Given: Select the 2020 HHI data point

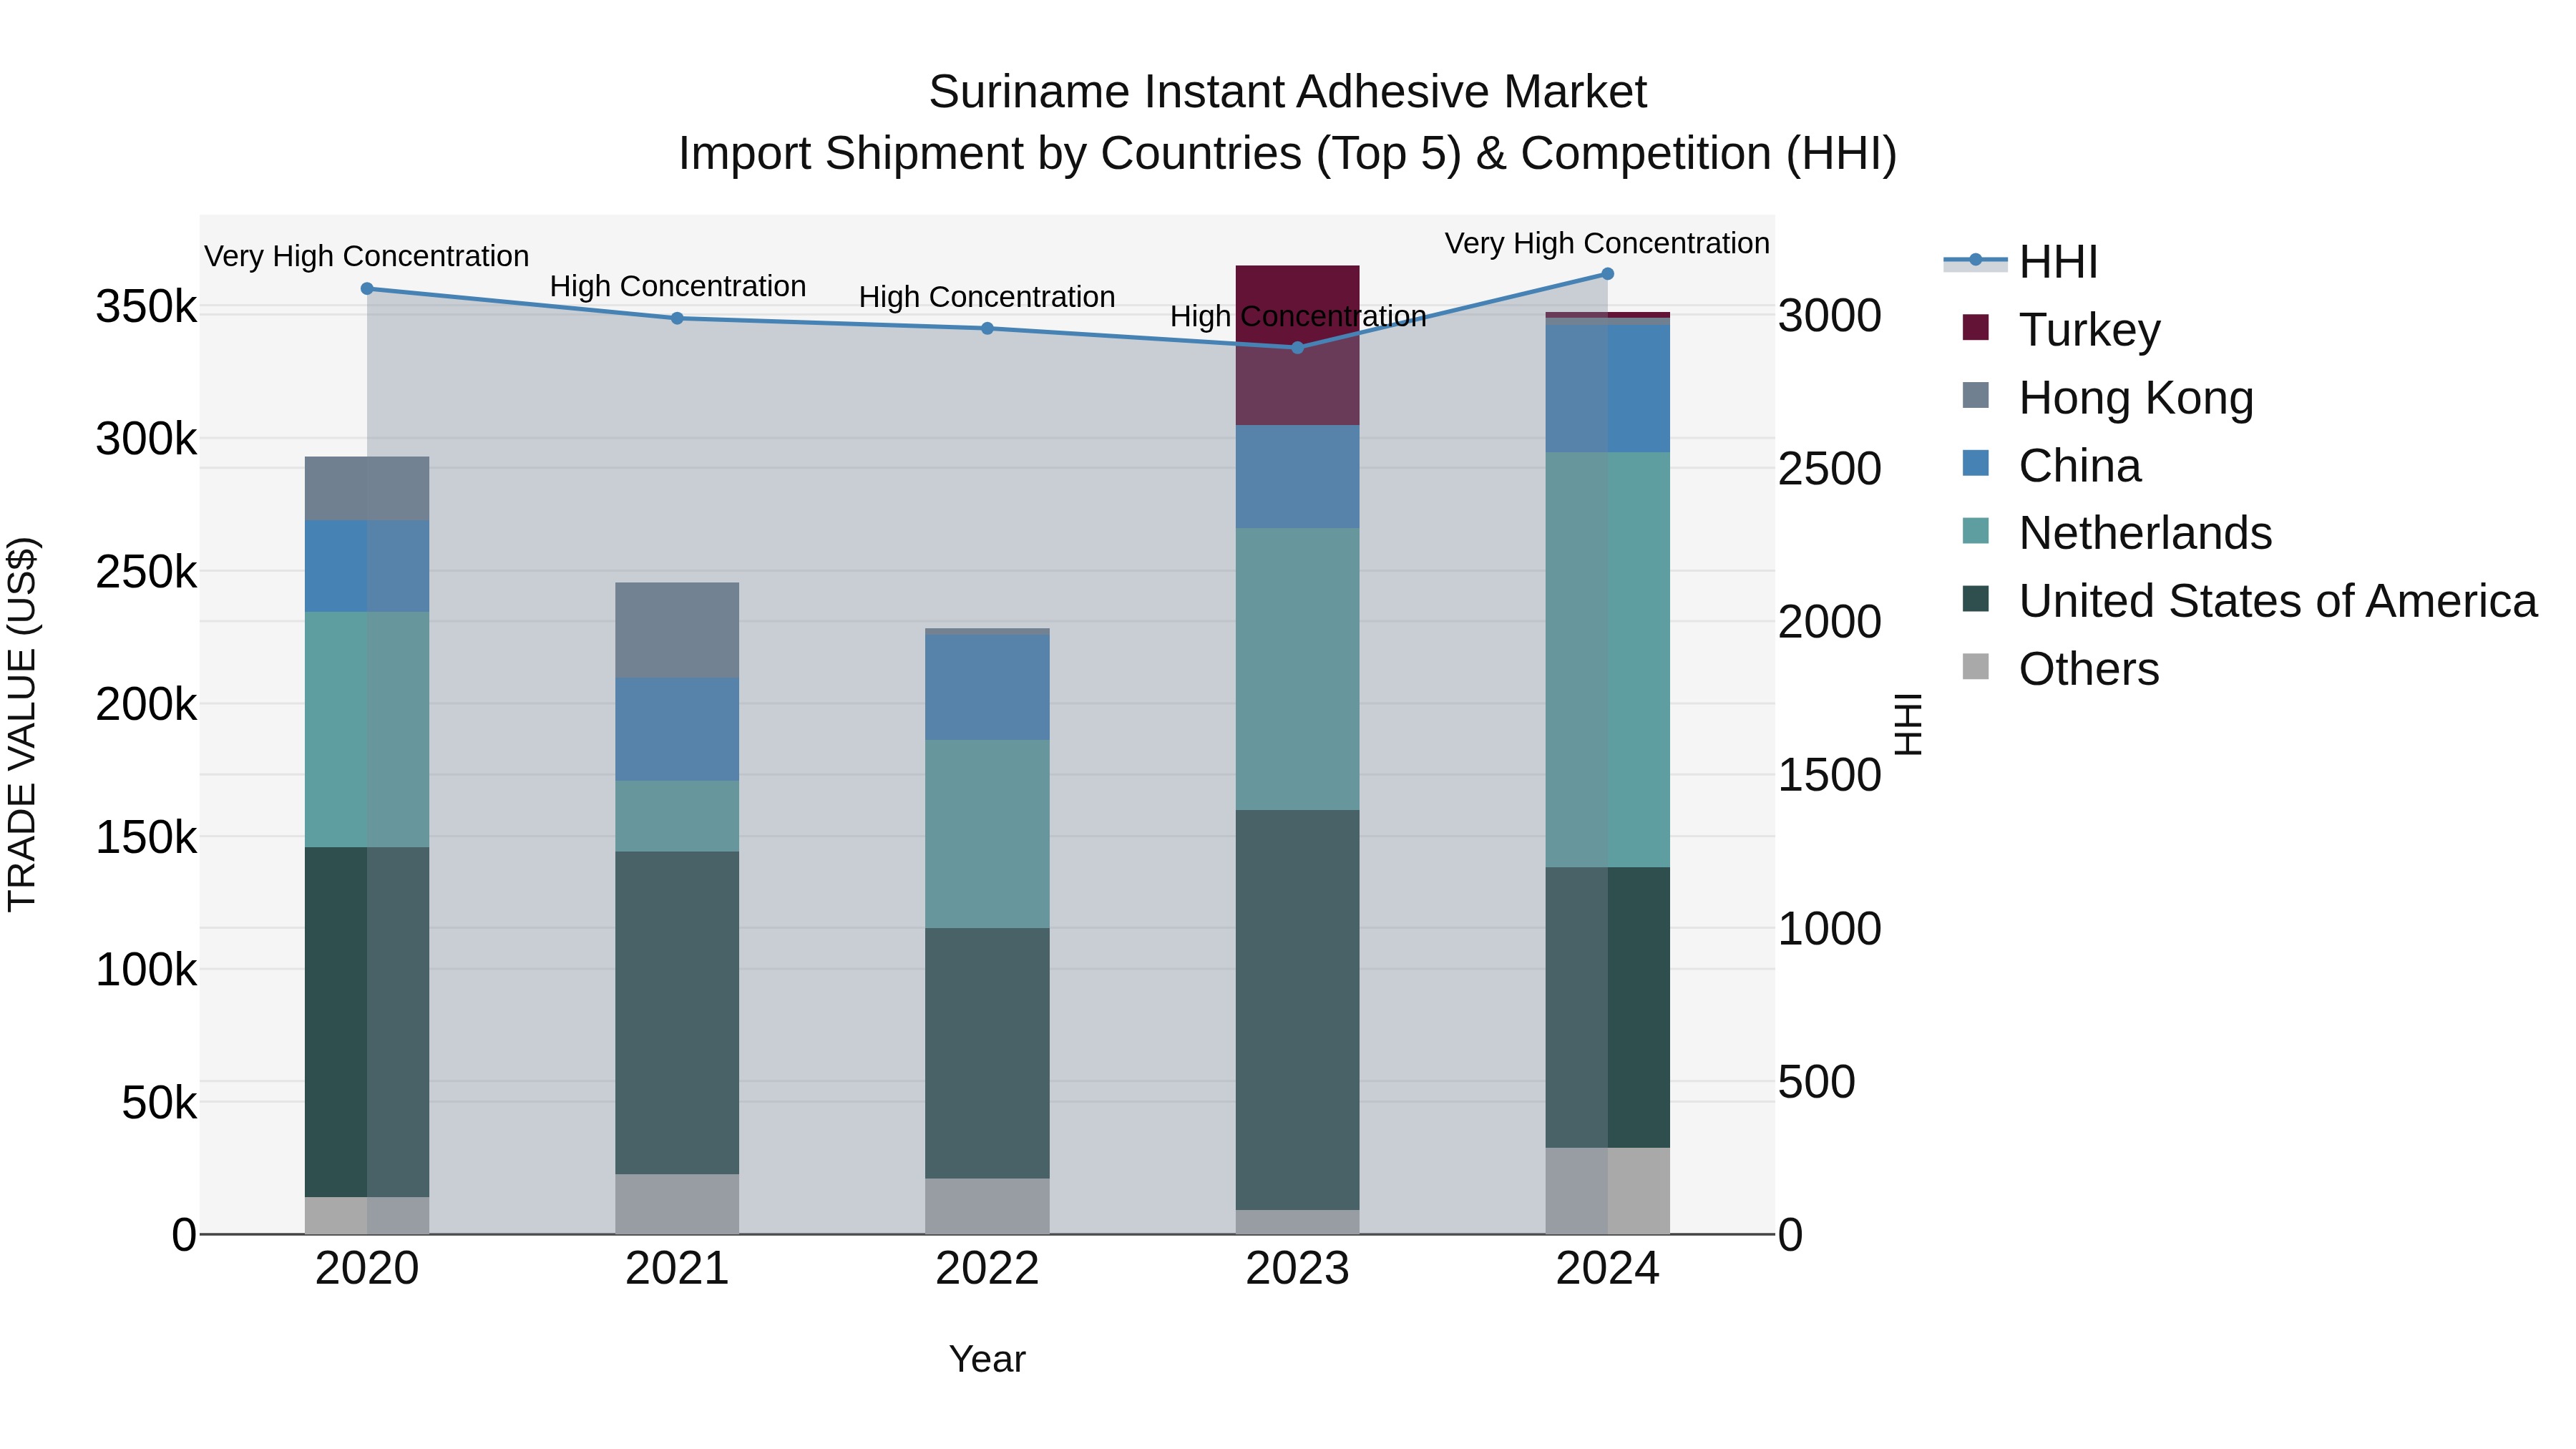Looking at the screenshot, I should pos(367,289).
